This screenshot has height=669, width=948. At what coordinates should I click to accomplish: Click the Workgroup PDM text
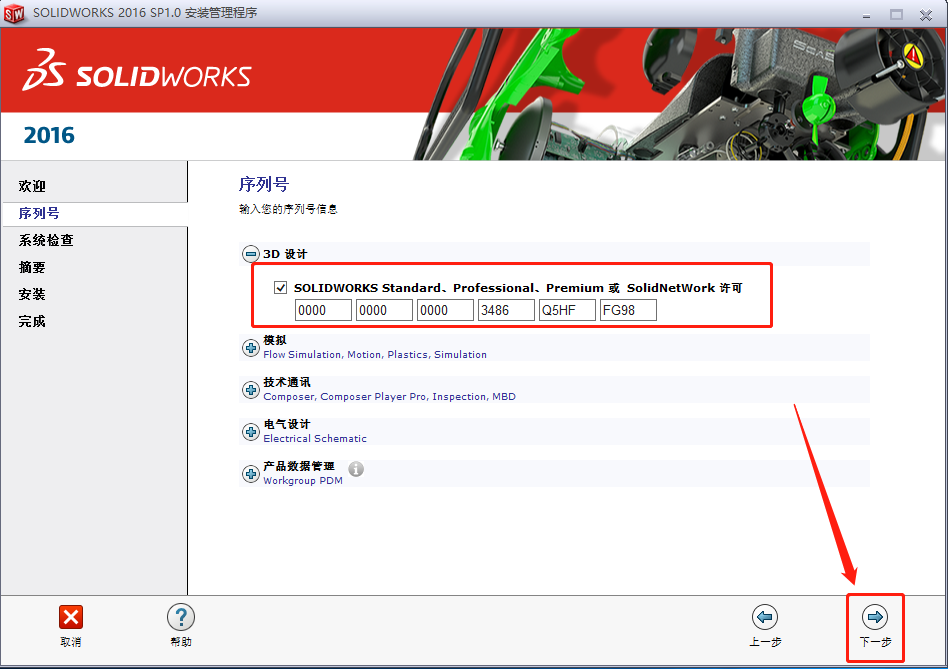(x=303, y=480)
